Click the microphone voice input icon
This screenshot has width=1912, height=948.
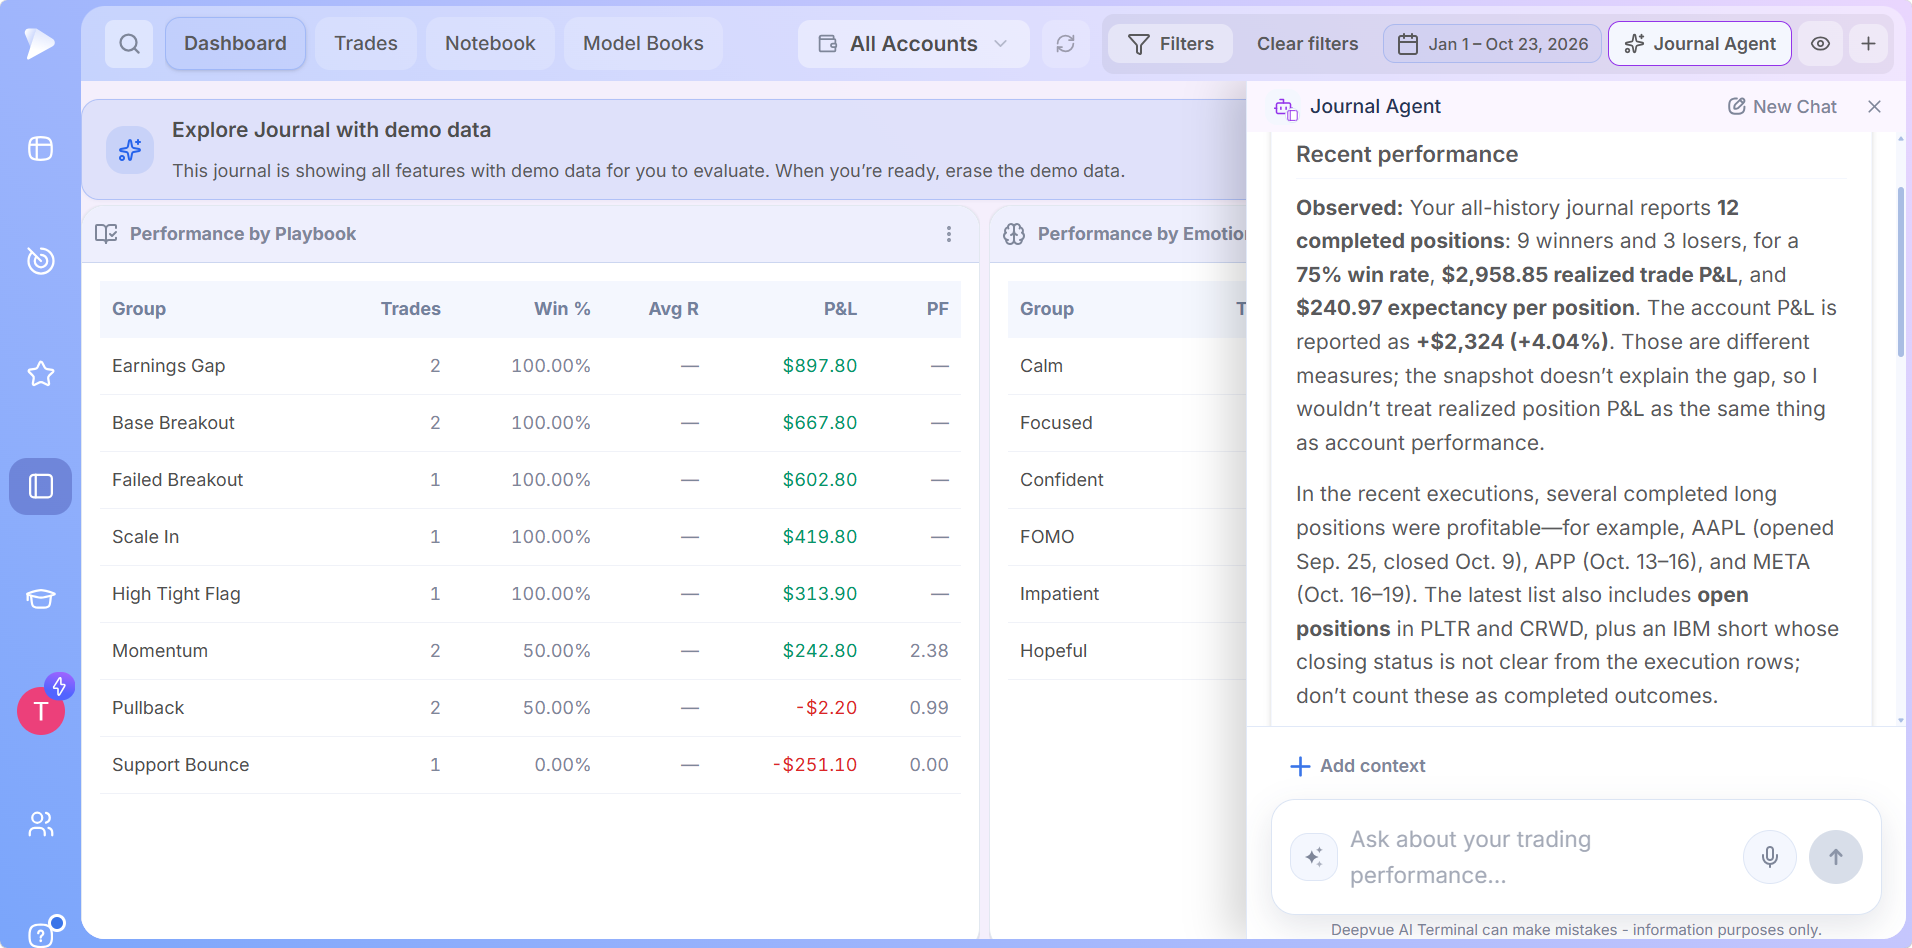pos(1769,857)
